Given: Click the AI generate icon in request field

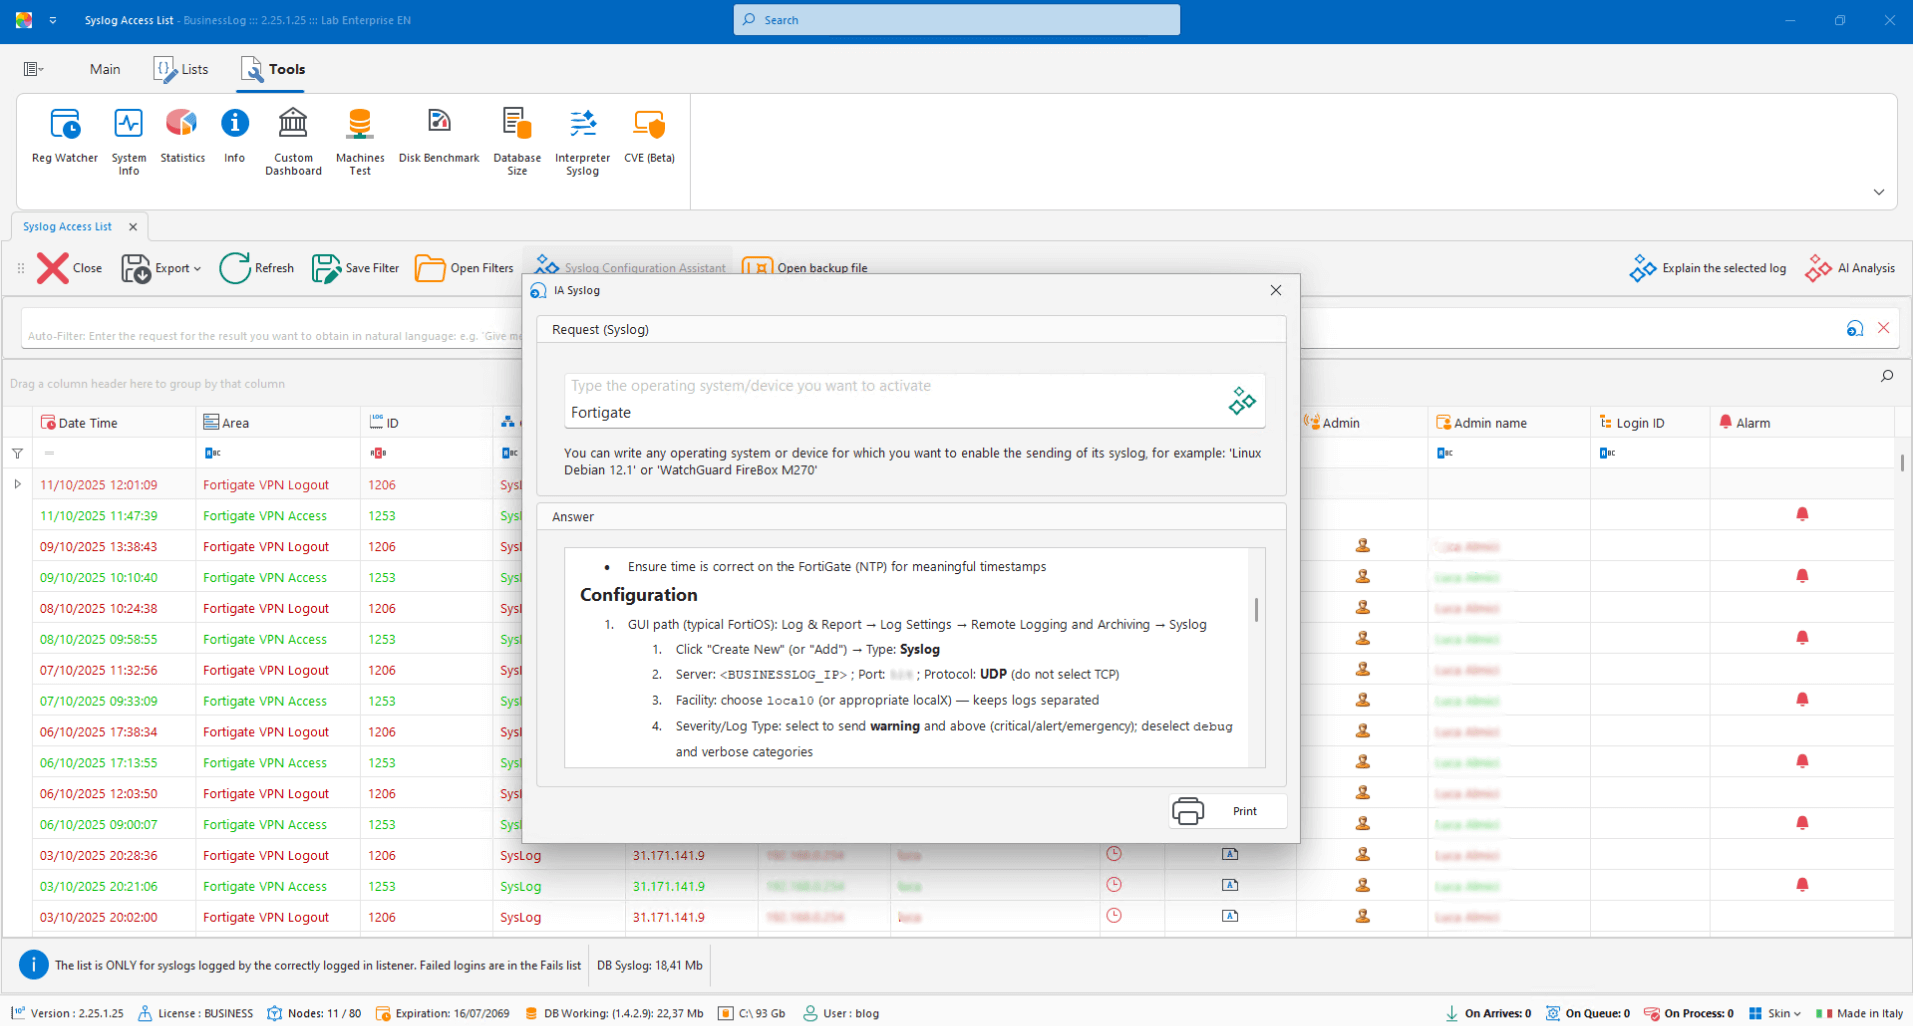Looking at the screenshot, I should (1241, 401).
